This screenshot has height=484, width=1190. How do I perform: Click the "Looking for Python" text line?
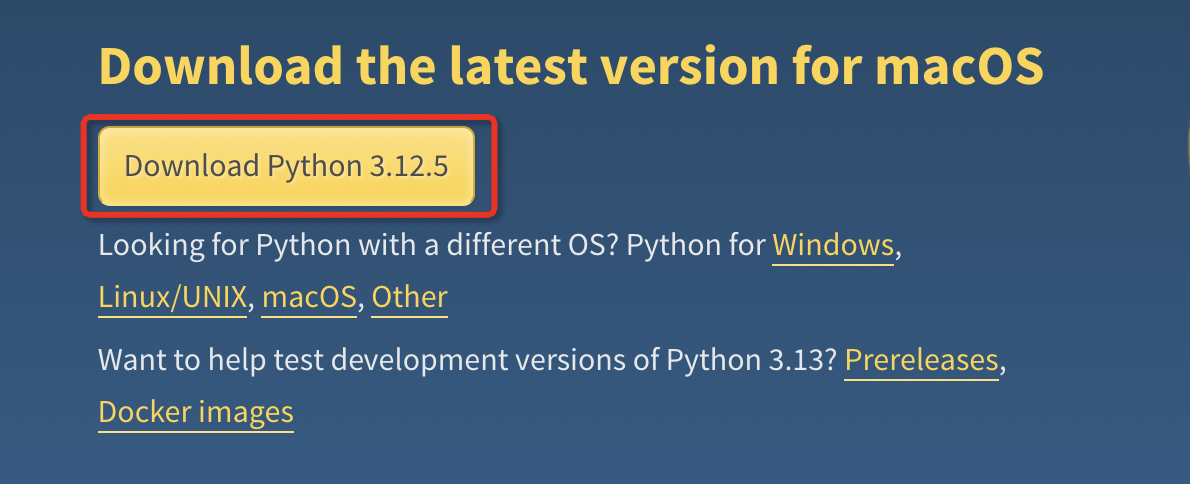click(499, 245)
